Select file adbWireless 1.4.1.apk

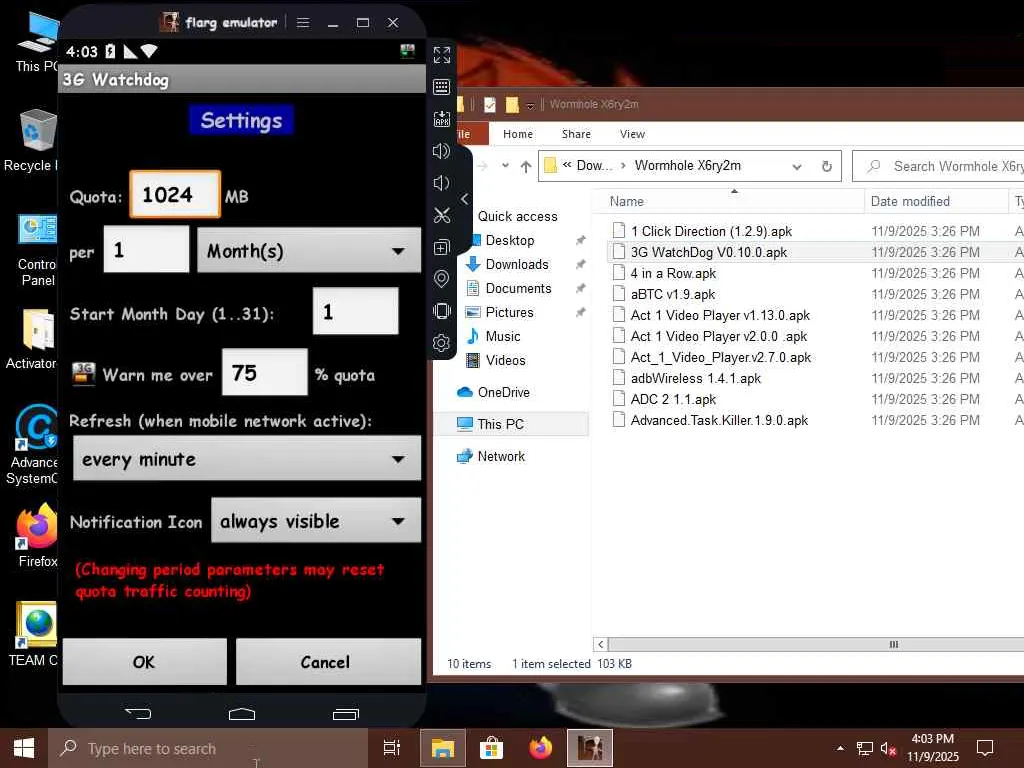[695, 378]
